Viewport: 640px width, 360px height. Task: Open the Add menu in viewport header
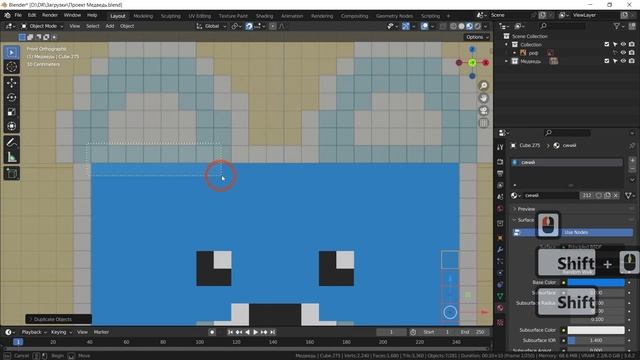pyautogui.click(x=110, y=26)
